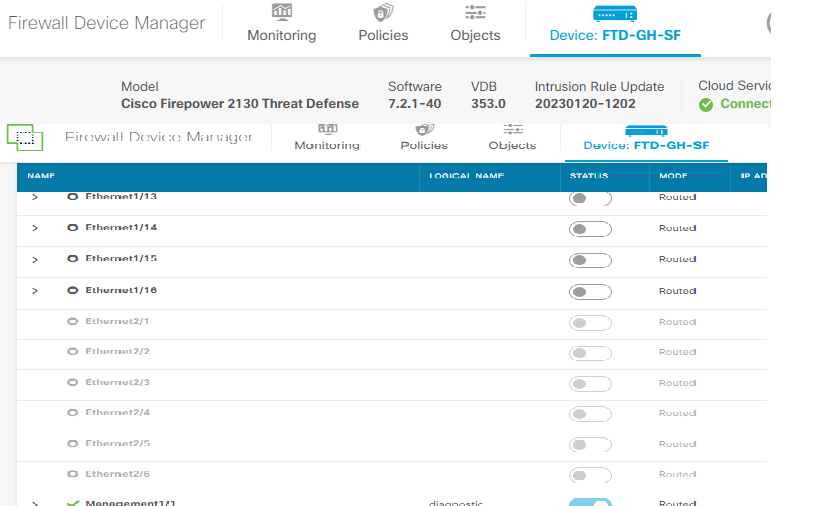The height and width of the screenshot is (506, 819).
Task: Select the Ethernet1/16 interface name
Action: click(121, 290)
